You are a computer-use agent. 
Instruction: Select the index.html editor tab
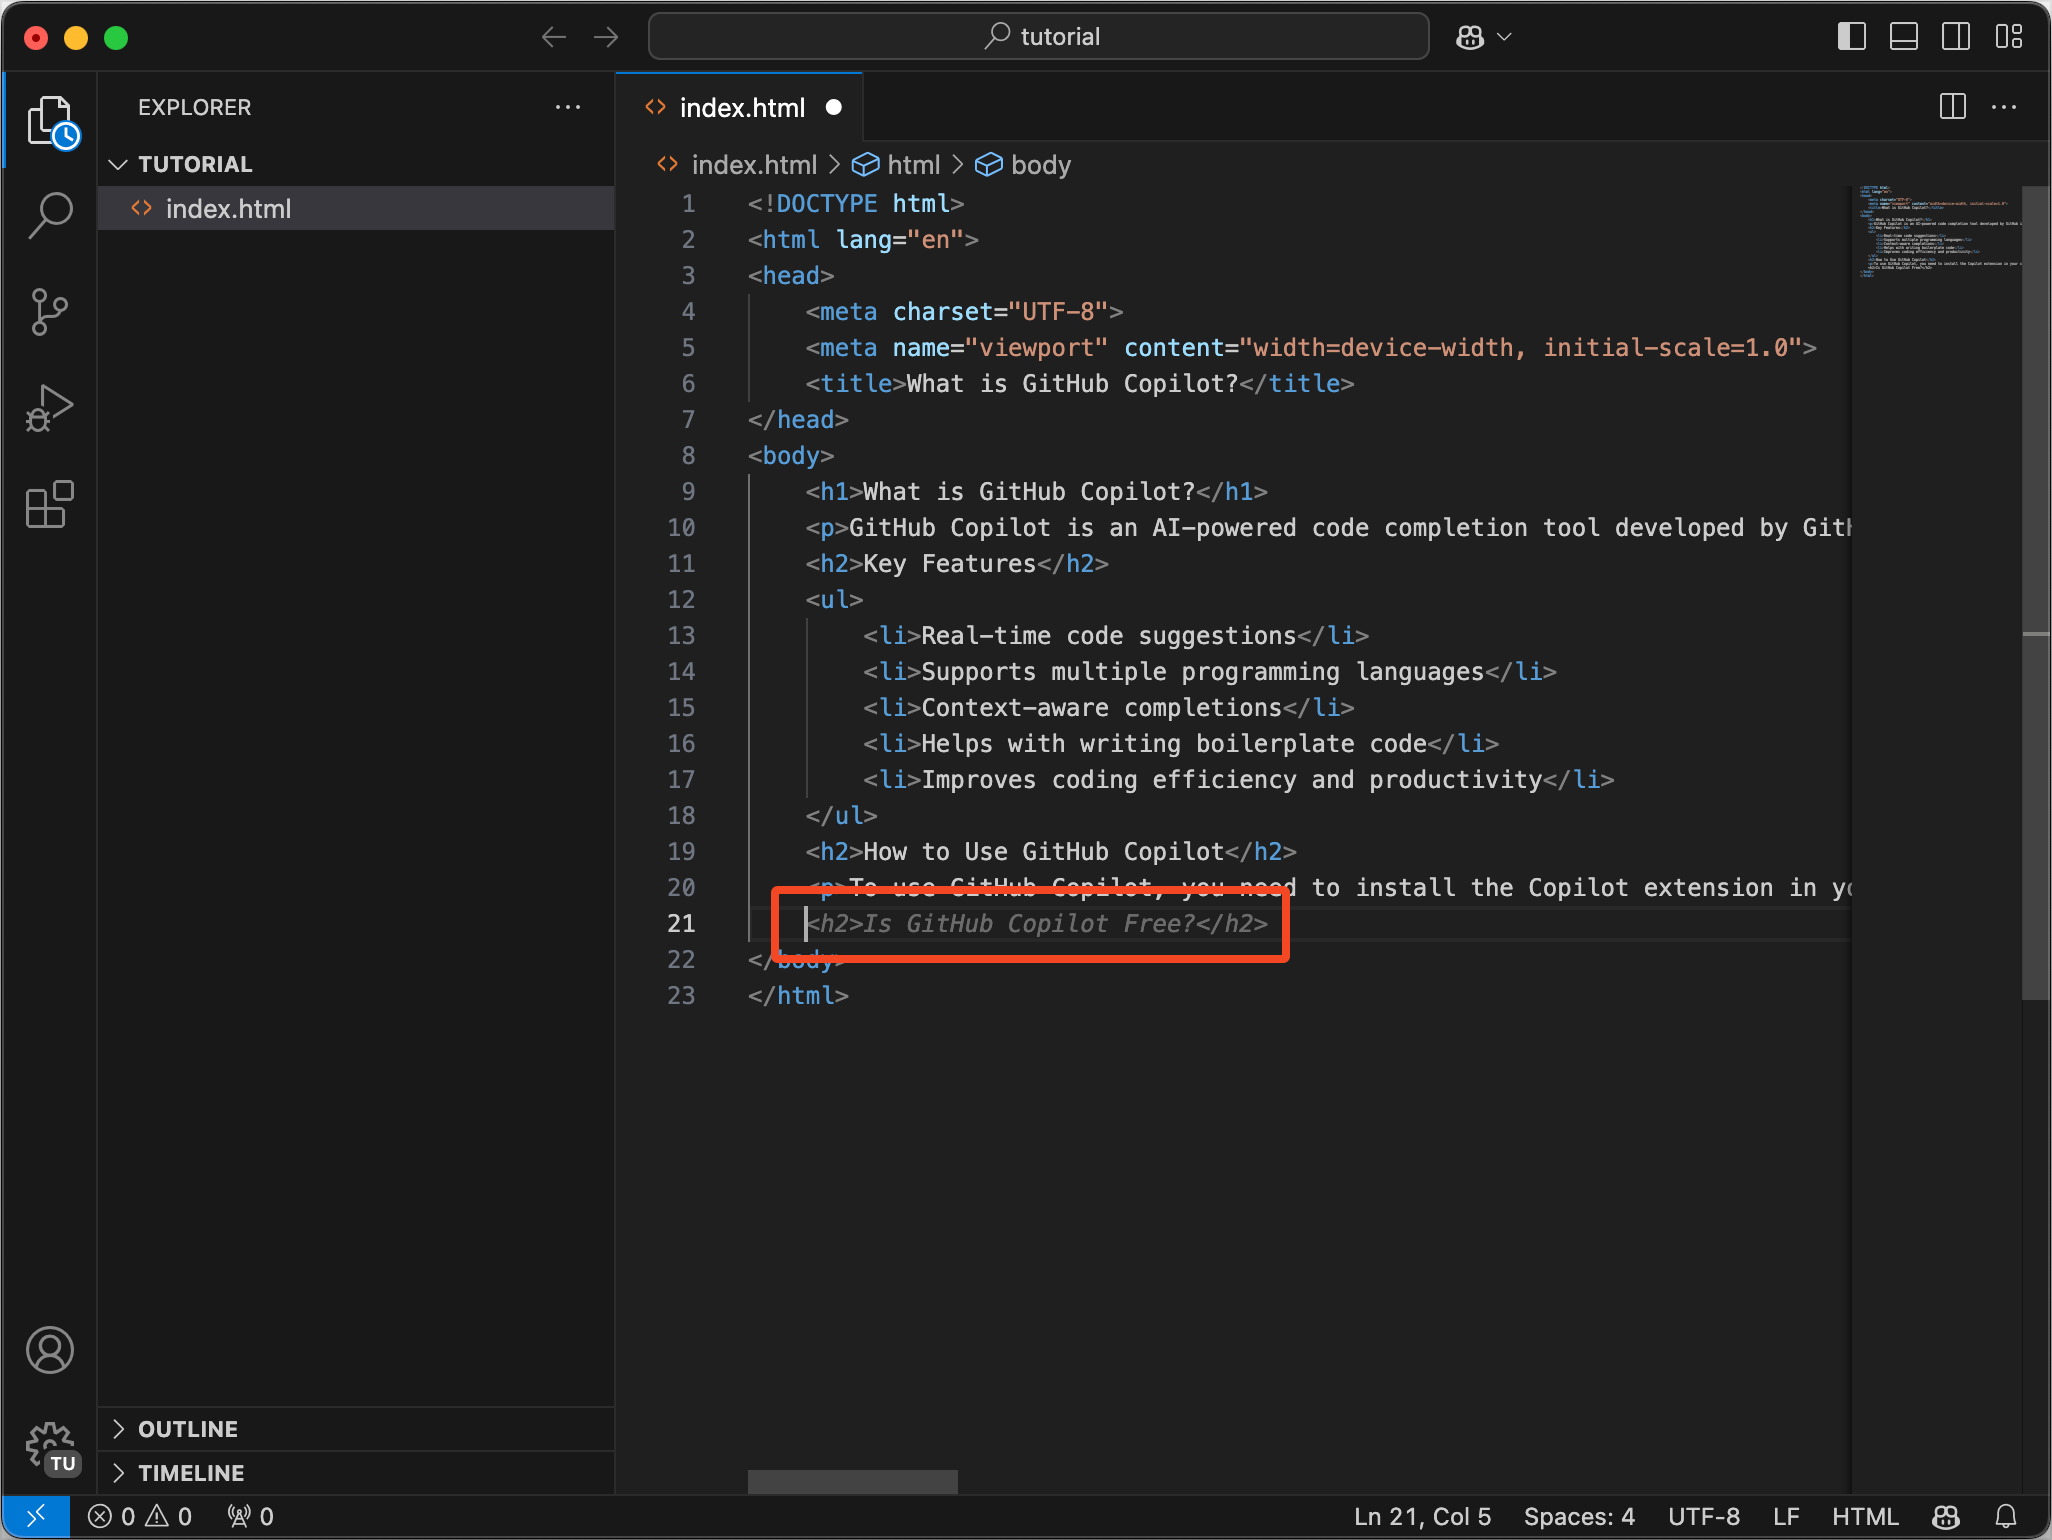point(741,108)
